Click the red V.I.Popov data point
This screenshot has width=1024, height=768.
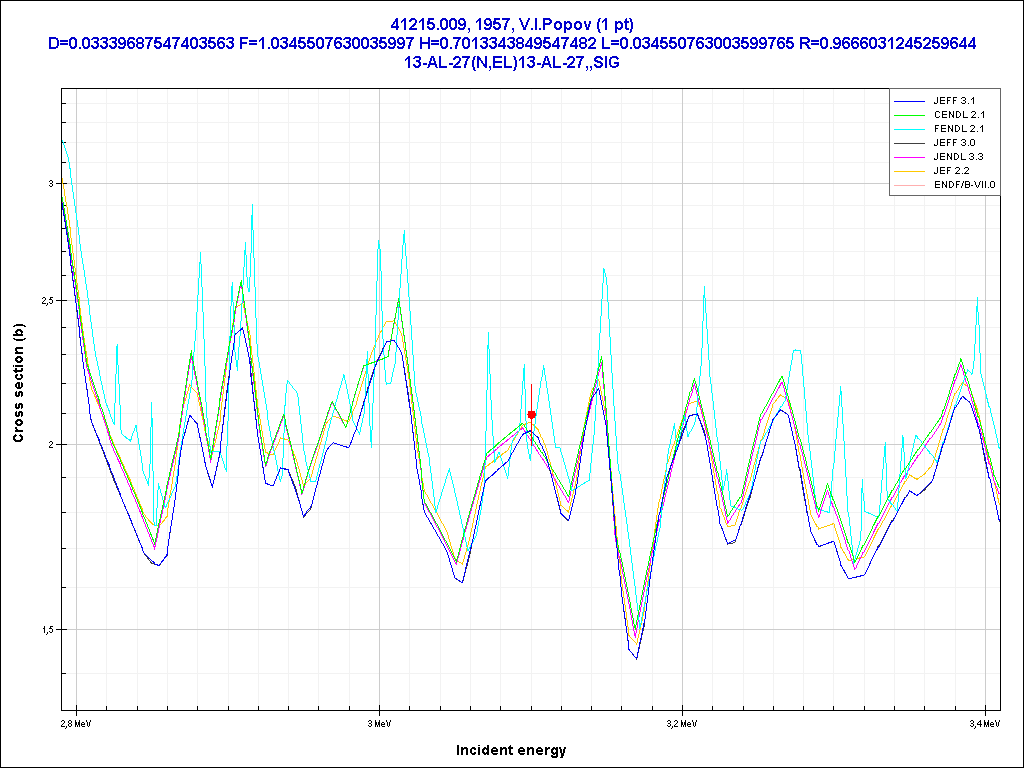[531, 414]
